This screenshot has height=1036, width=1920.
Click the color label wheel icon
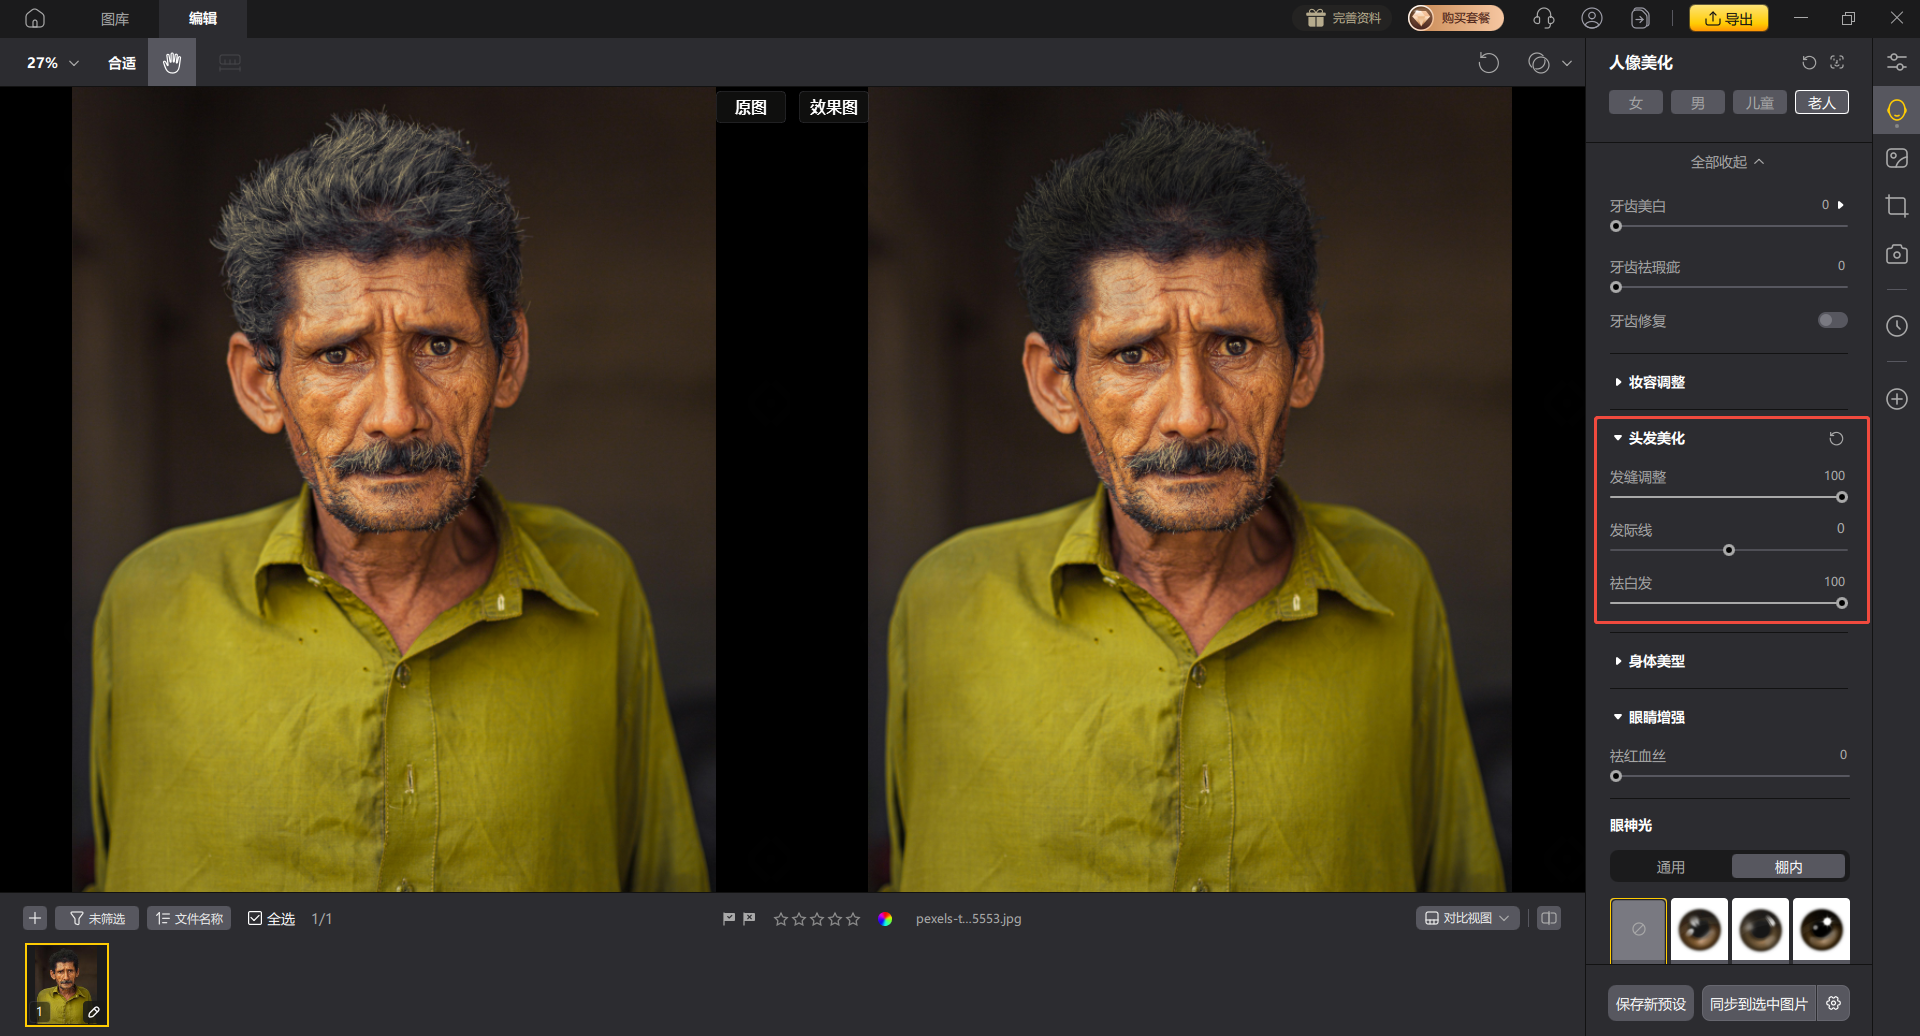pos(885,919)
